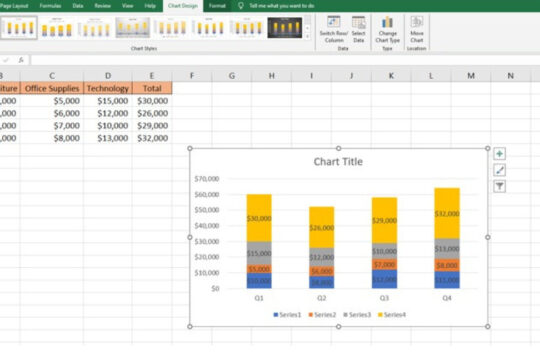The image size is (540, 360).
Task: Click the Switch Row/Column icon
Action: 333,22
